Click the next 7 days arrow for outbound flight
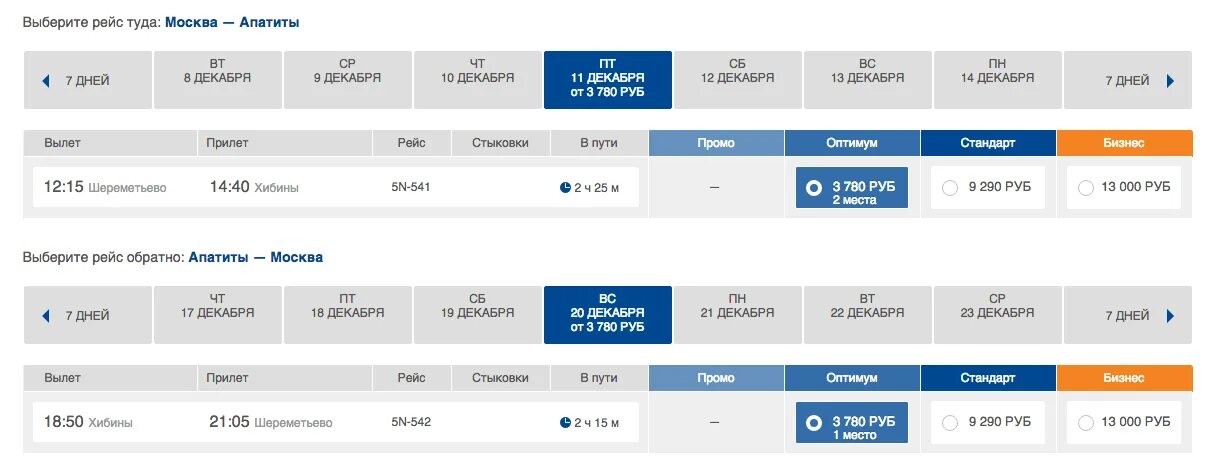 coord(1170,81)
